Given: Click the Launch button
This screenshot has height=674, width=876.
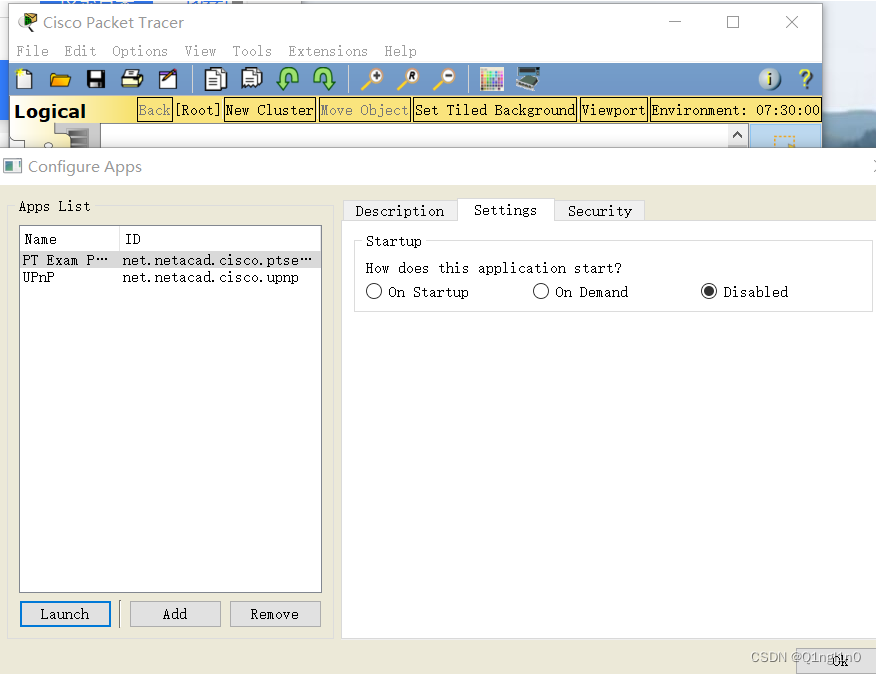Looking at the screenshot, I should (65, 614).
